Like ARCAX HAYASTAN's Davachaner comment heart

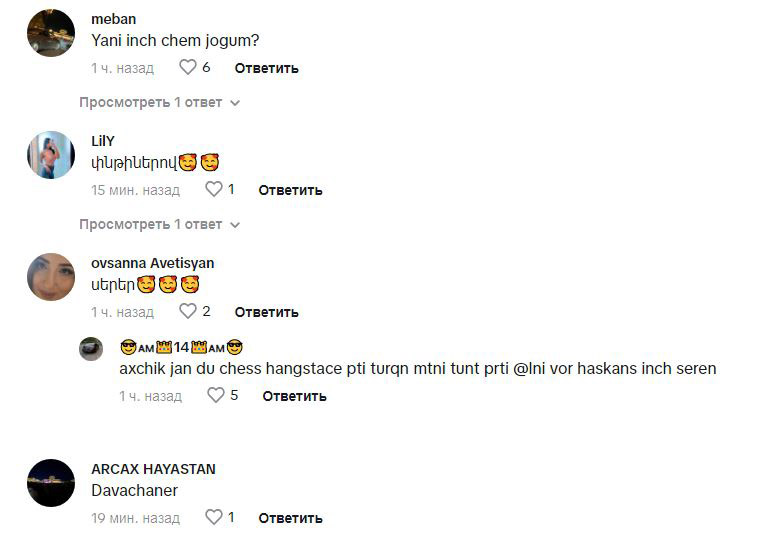(214, 517)
